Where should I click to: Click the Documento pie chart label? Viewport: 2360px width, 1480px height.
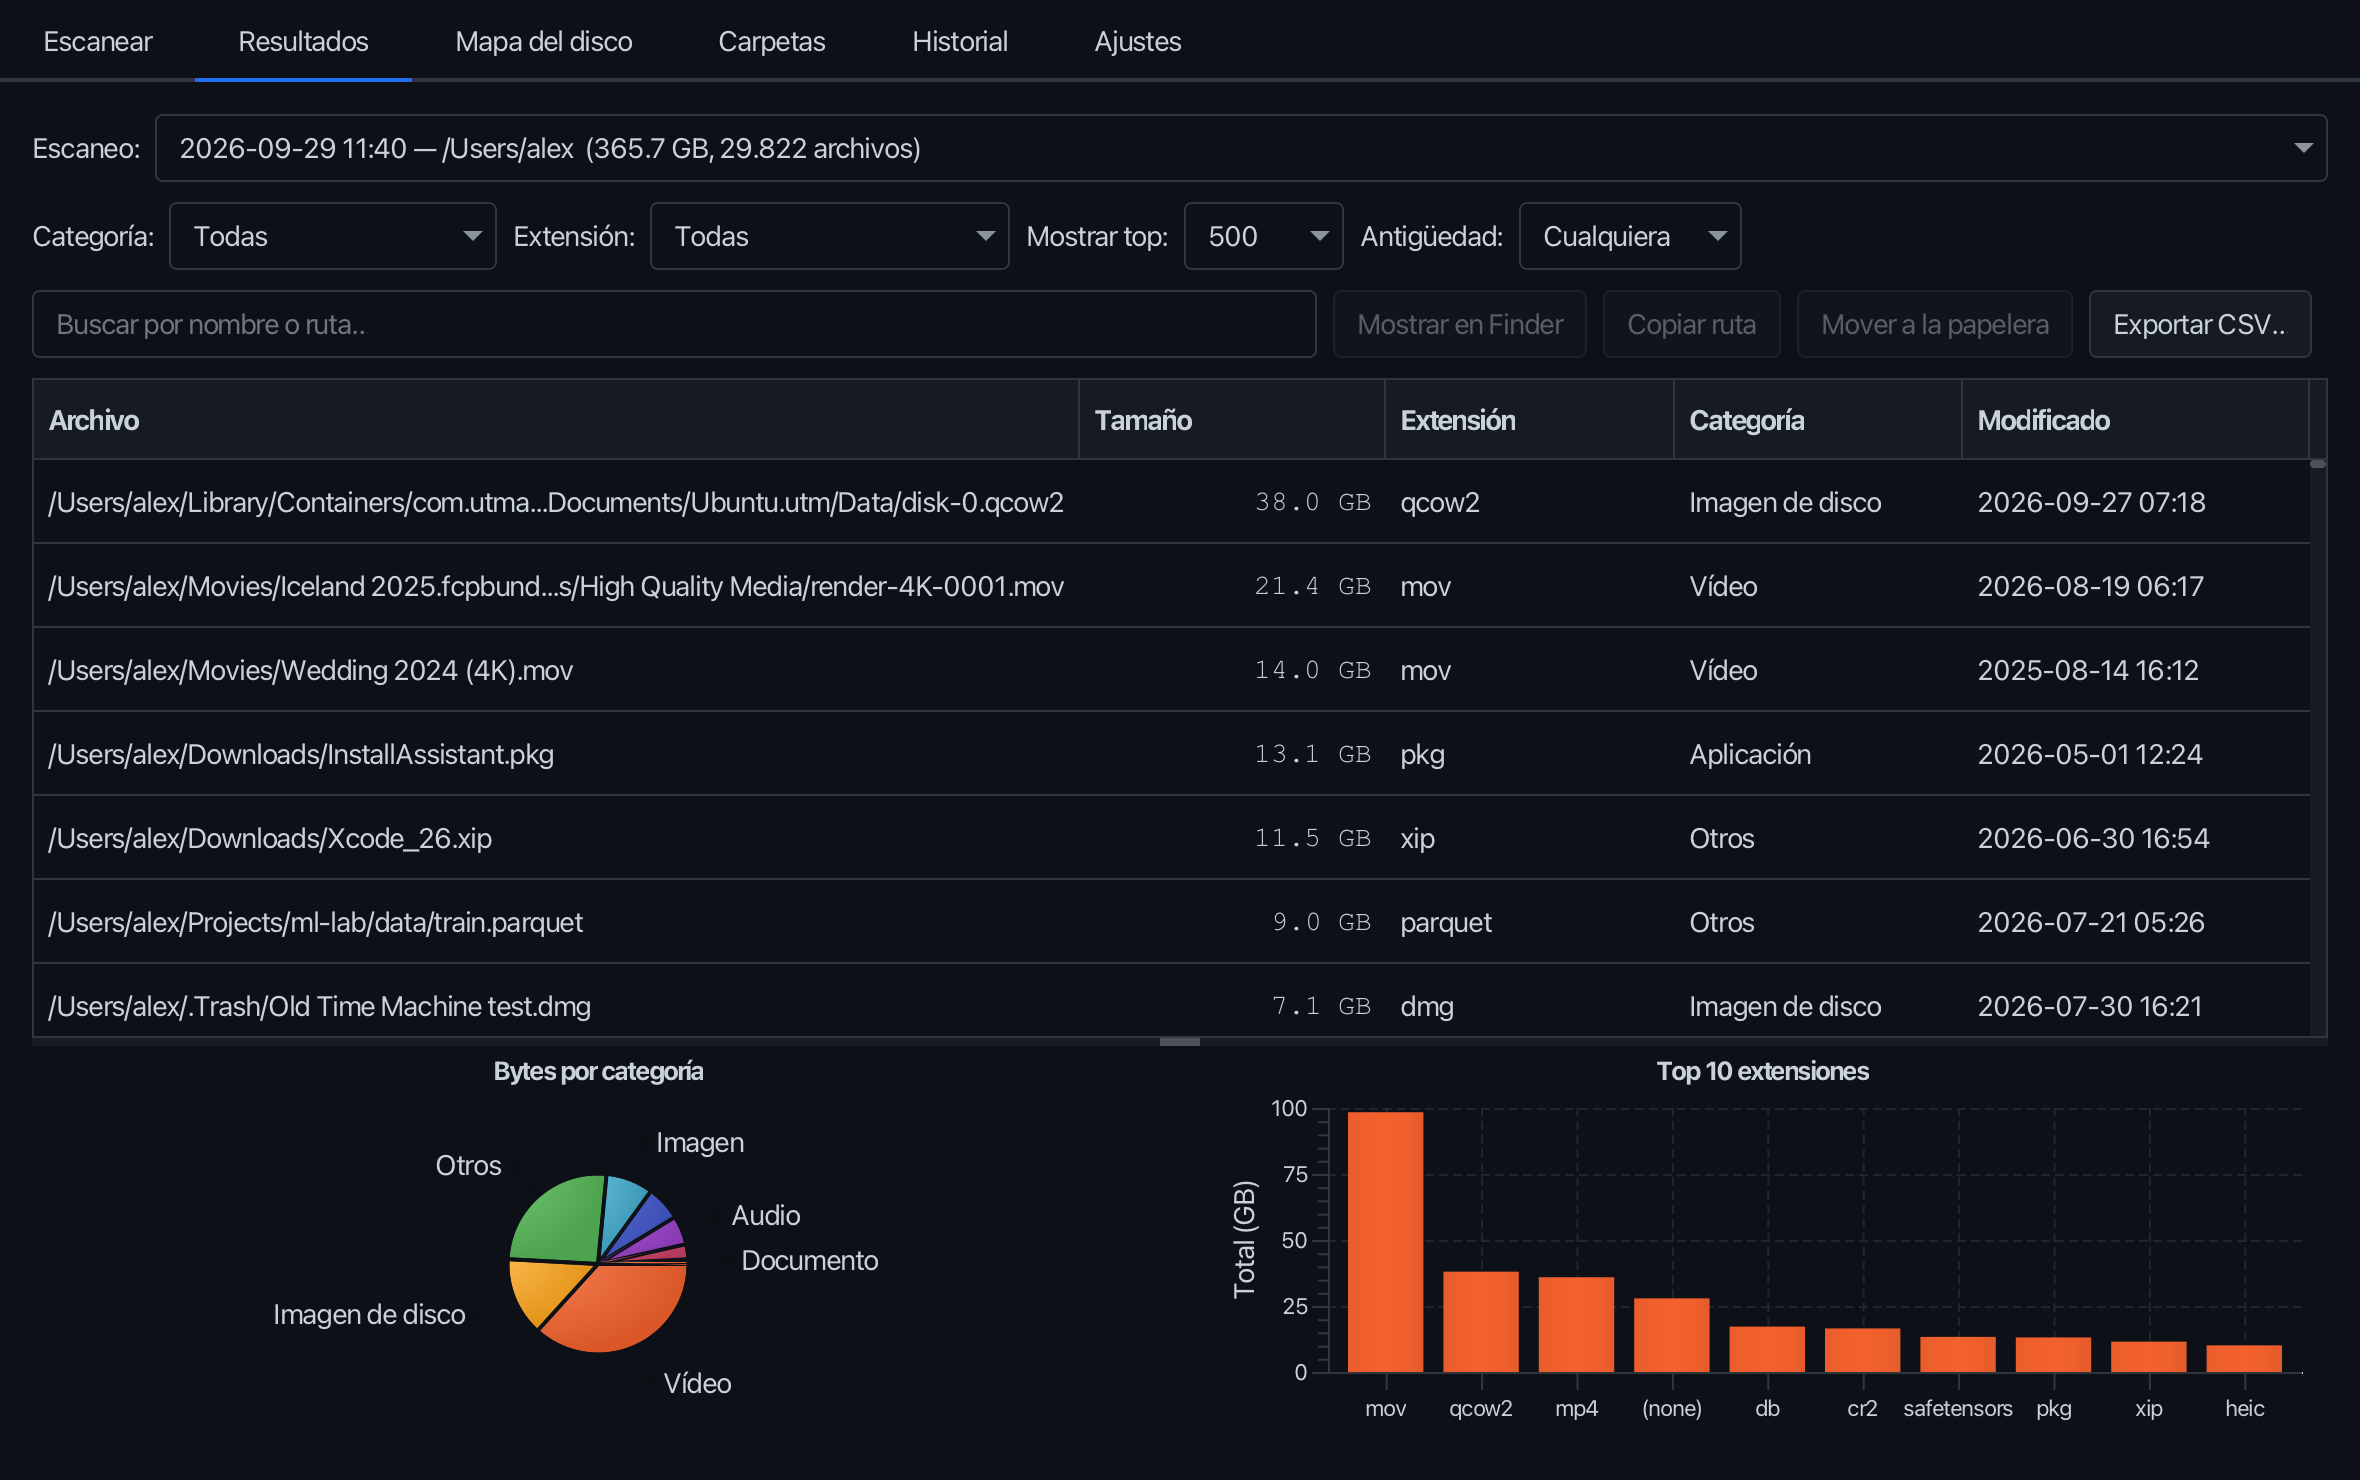click(810, 1260)
